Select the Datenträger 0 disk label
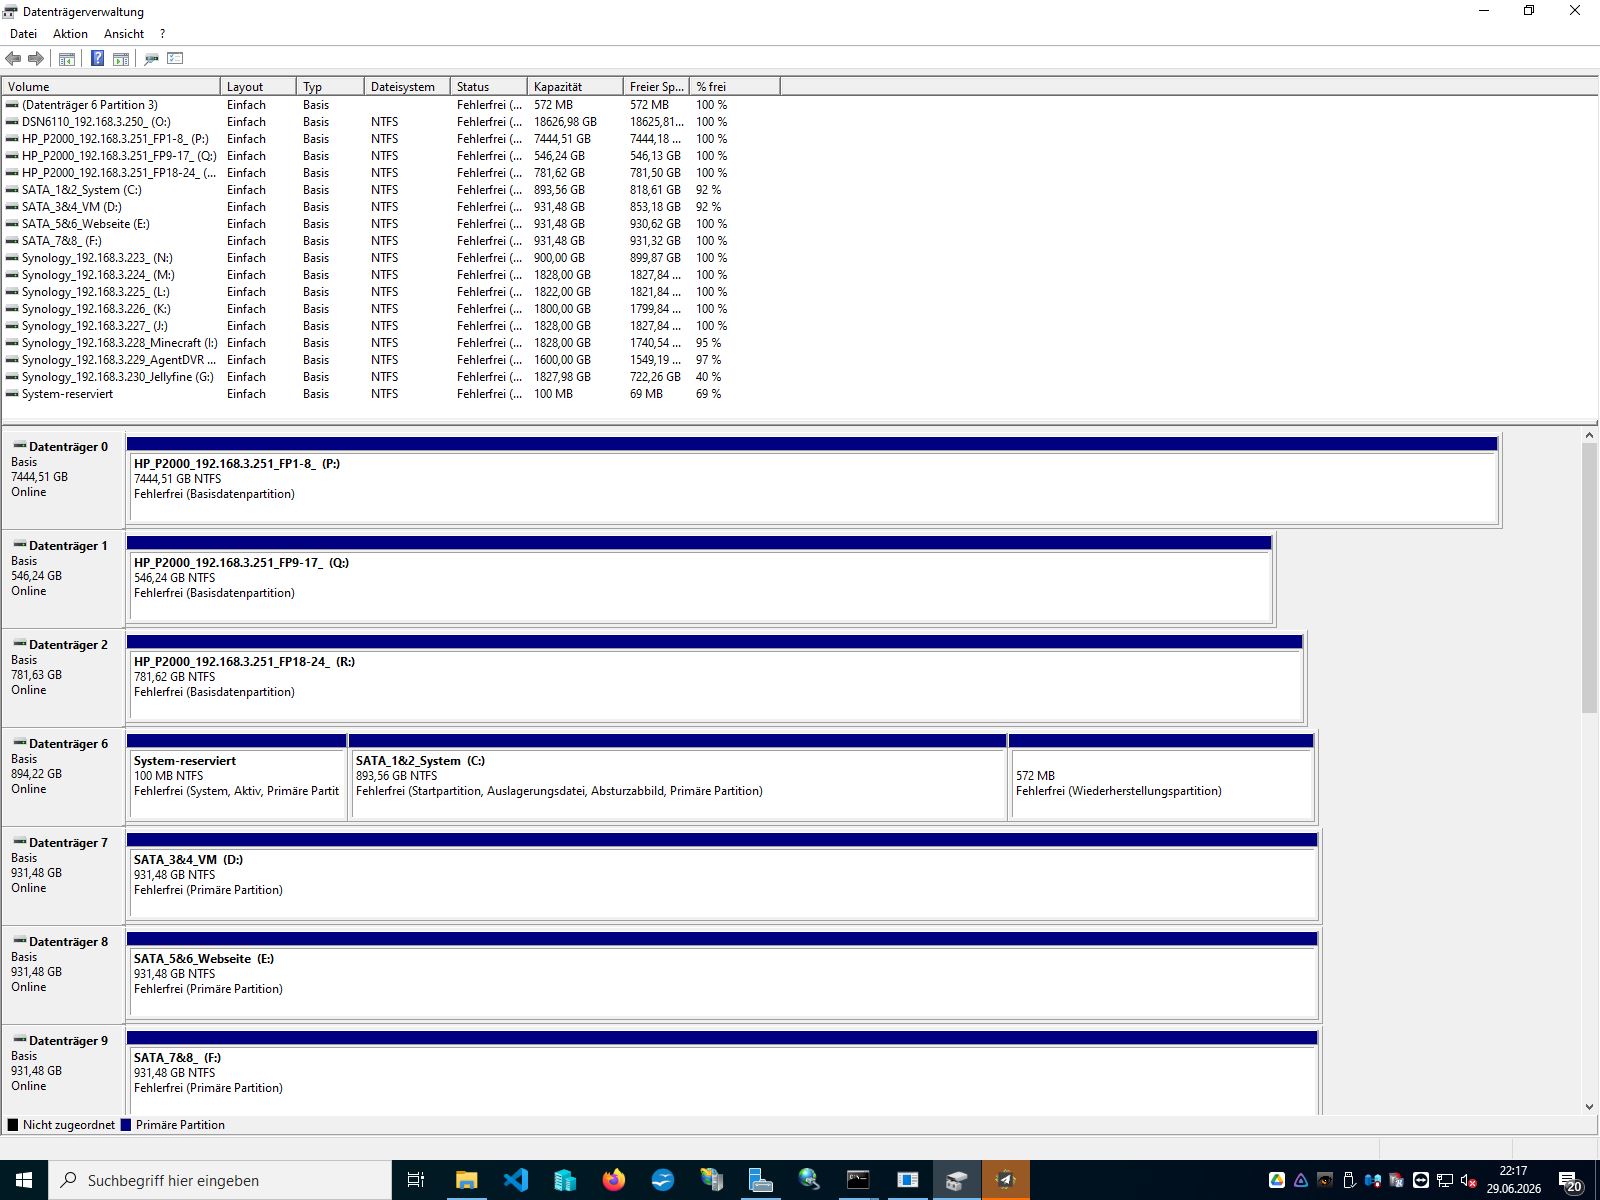1600x1200 pixels. 62,479
